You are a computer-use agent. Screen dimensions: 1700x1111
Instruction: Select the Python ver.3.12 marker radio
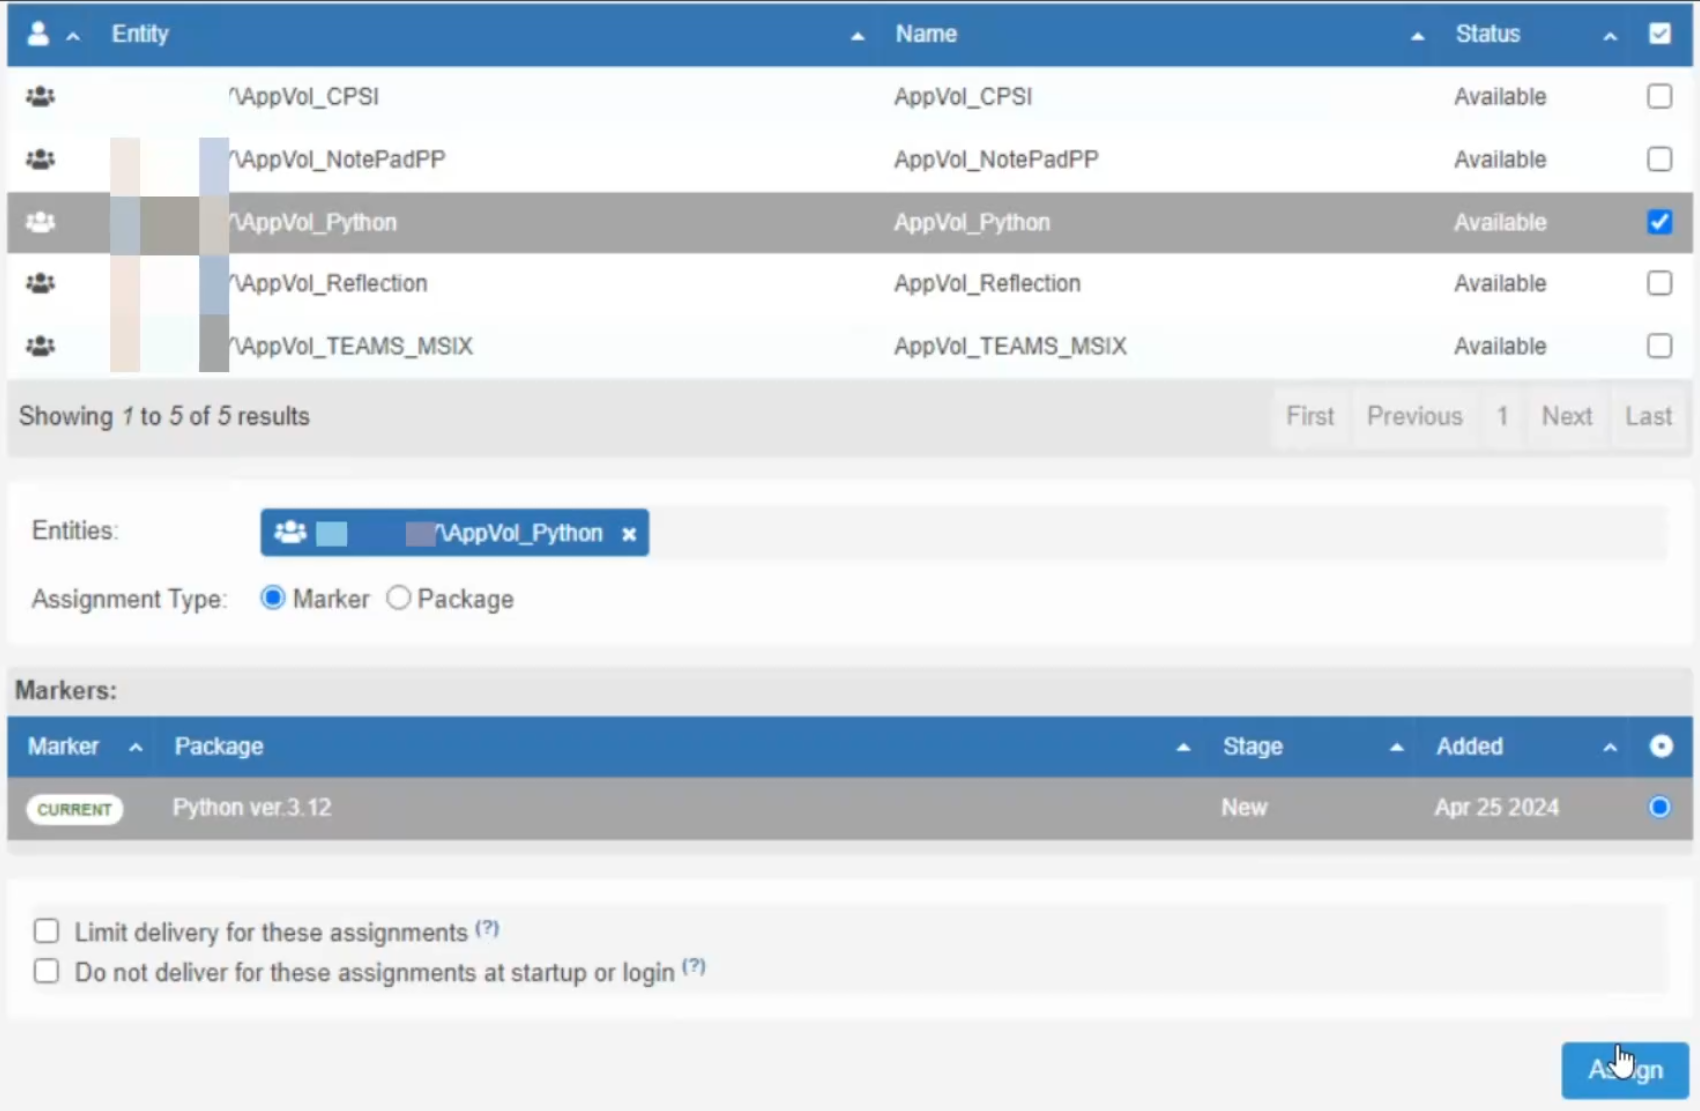[1657, 806]
